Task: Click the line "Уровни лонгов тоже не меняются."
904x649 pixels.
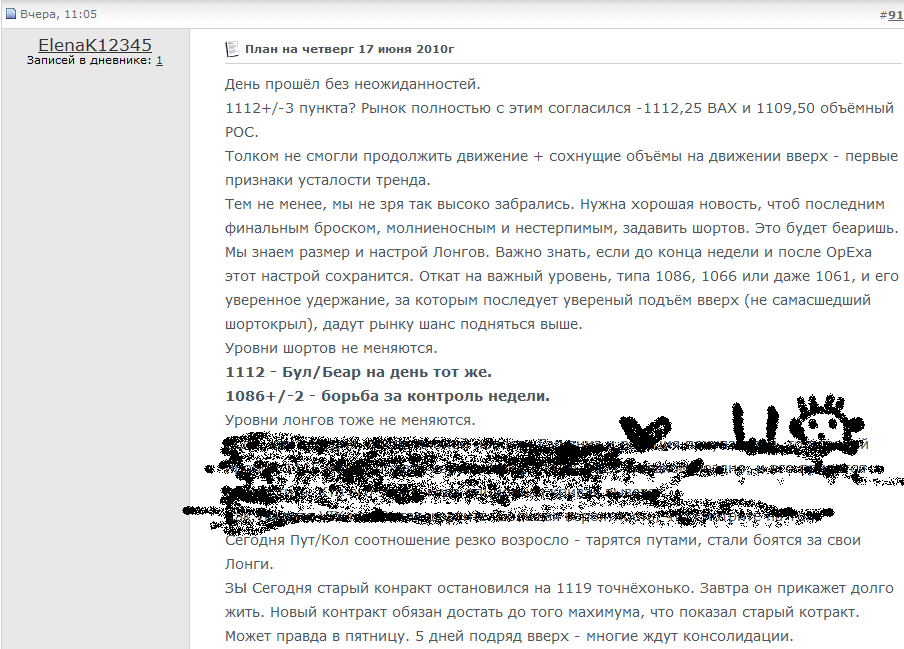Action: [349, 420]
